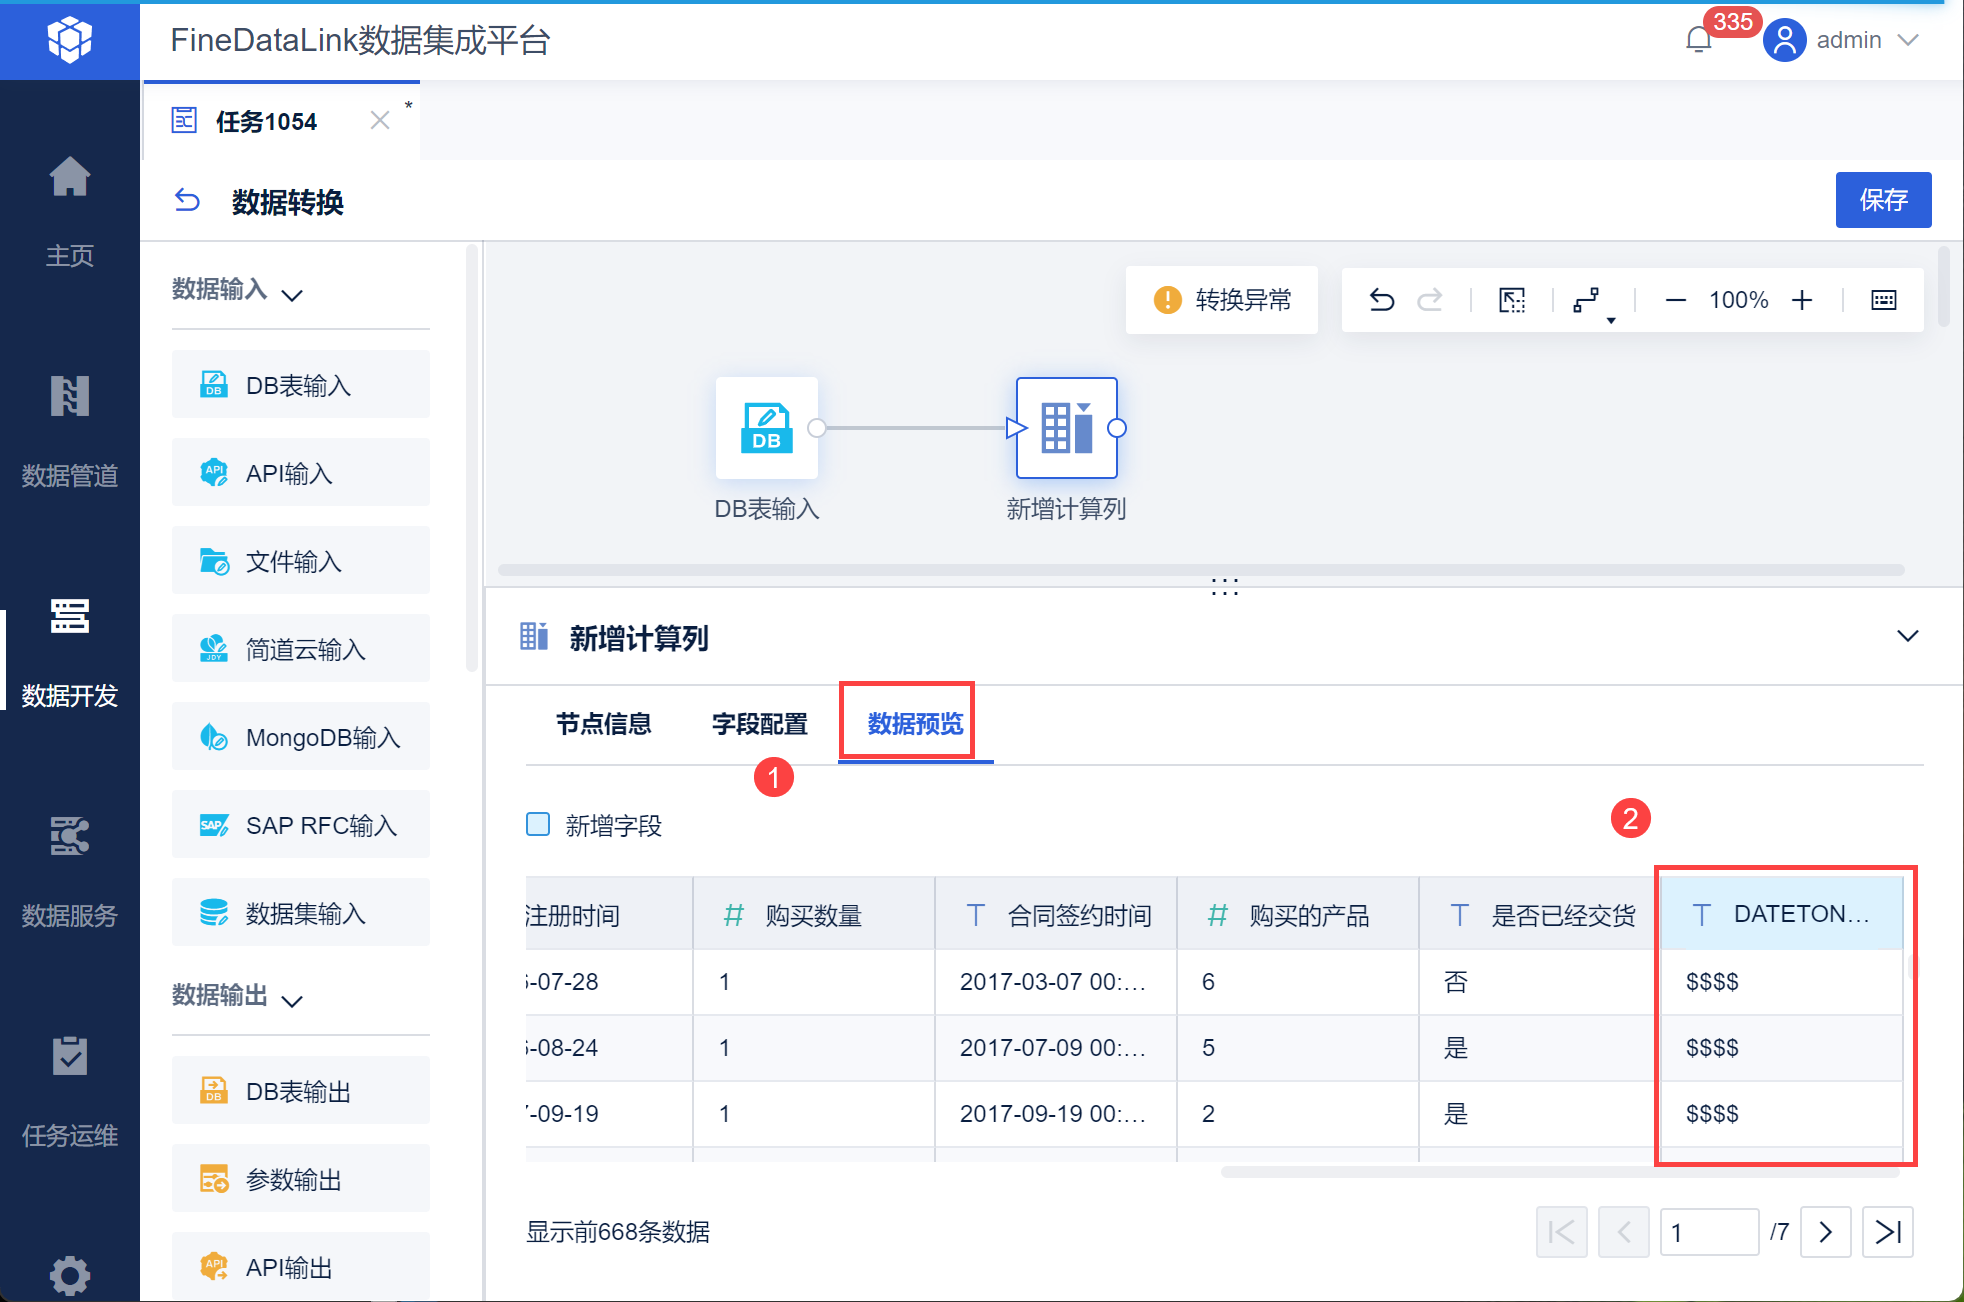
Task: Click the output port of 新增计算列 node
Action: tap(1118, 428)
